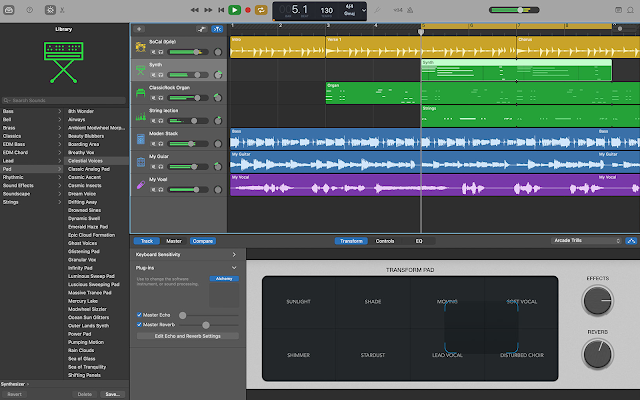Click the String Section track icon
This screenshot has height=400, width=640.
coord(139,115)
